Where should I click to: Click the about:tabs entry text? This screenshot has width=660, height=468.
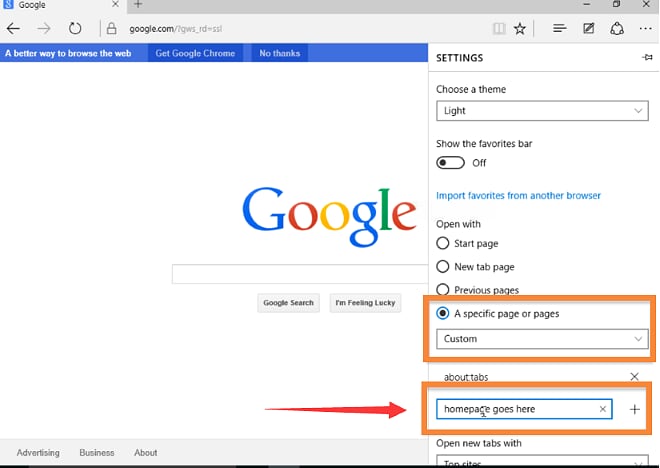pos(466,377)
